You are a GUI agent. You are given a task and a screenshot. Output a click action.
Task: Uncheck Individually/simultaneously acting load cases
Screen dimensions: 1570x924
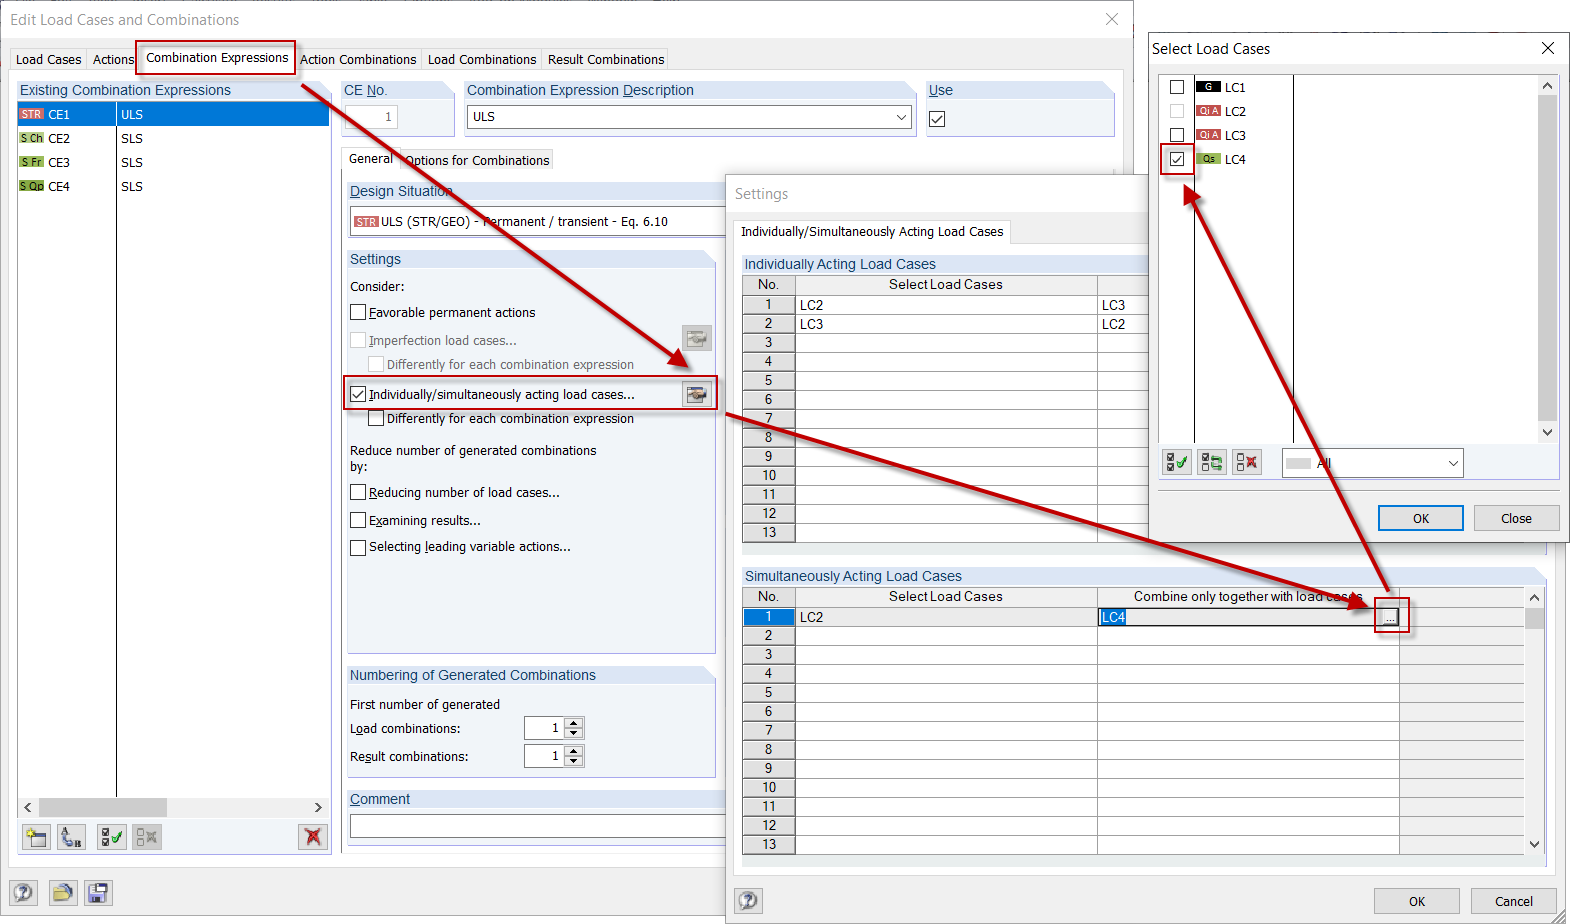(358, 395)
